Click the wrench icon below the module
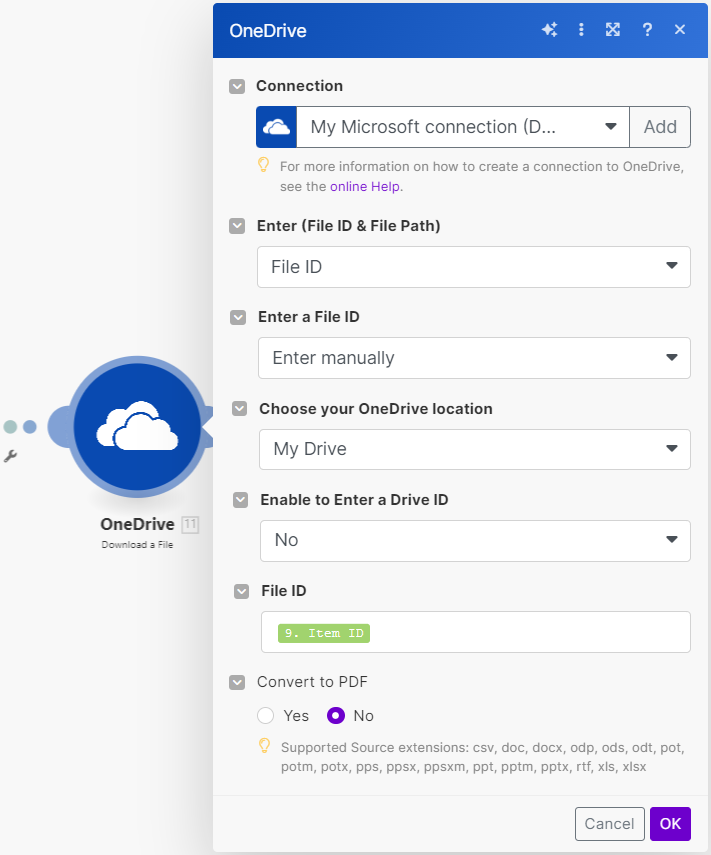This screenshot has height=855, width=711. click(10, 456)
